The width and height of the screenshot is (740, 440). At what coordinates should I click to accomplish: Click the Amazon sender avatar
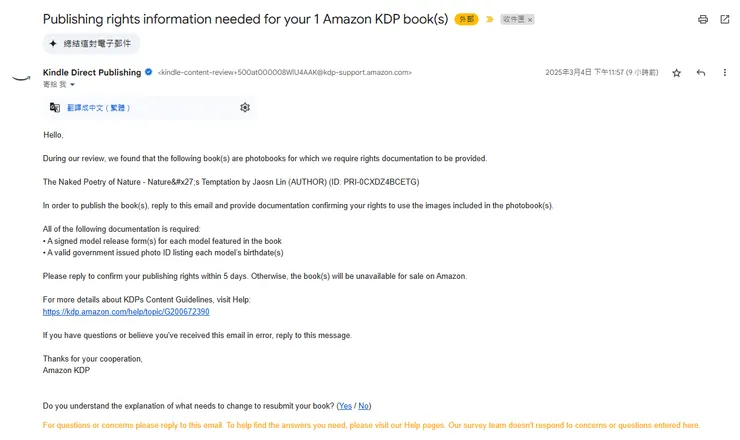pos(20,77)
